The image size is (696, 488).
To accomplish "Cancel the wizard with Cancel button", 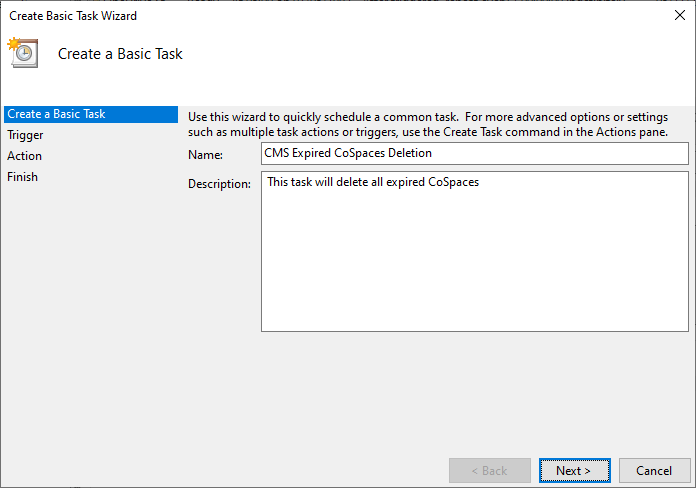I will coord(654,470).
